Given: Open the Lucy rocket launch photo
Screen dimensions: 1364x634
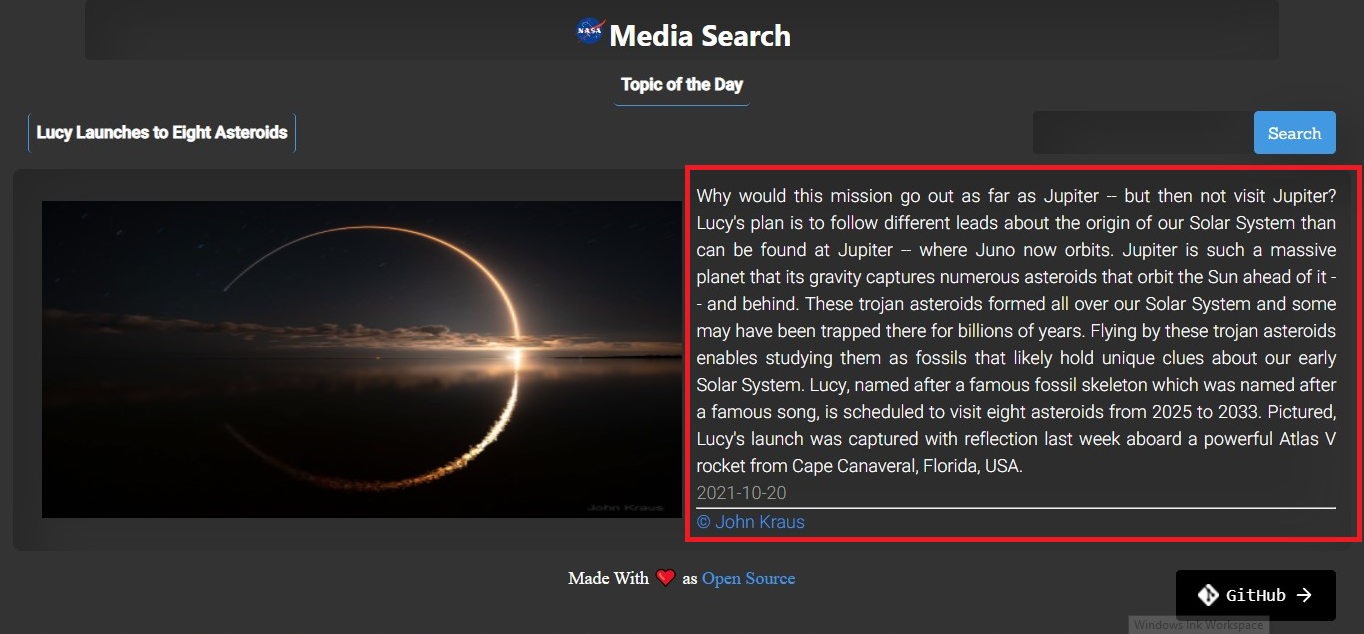Looking at the screenshot, I should point(362,360).
